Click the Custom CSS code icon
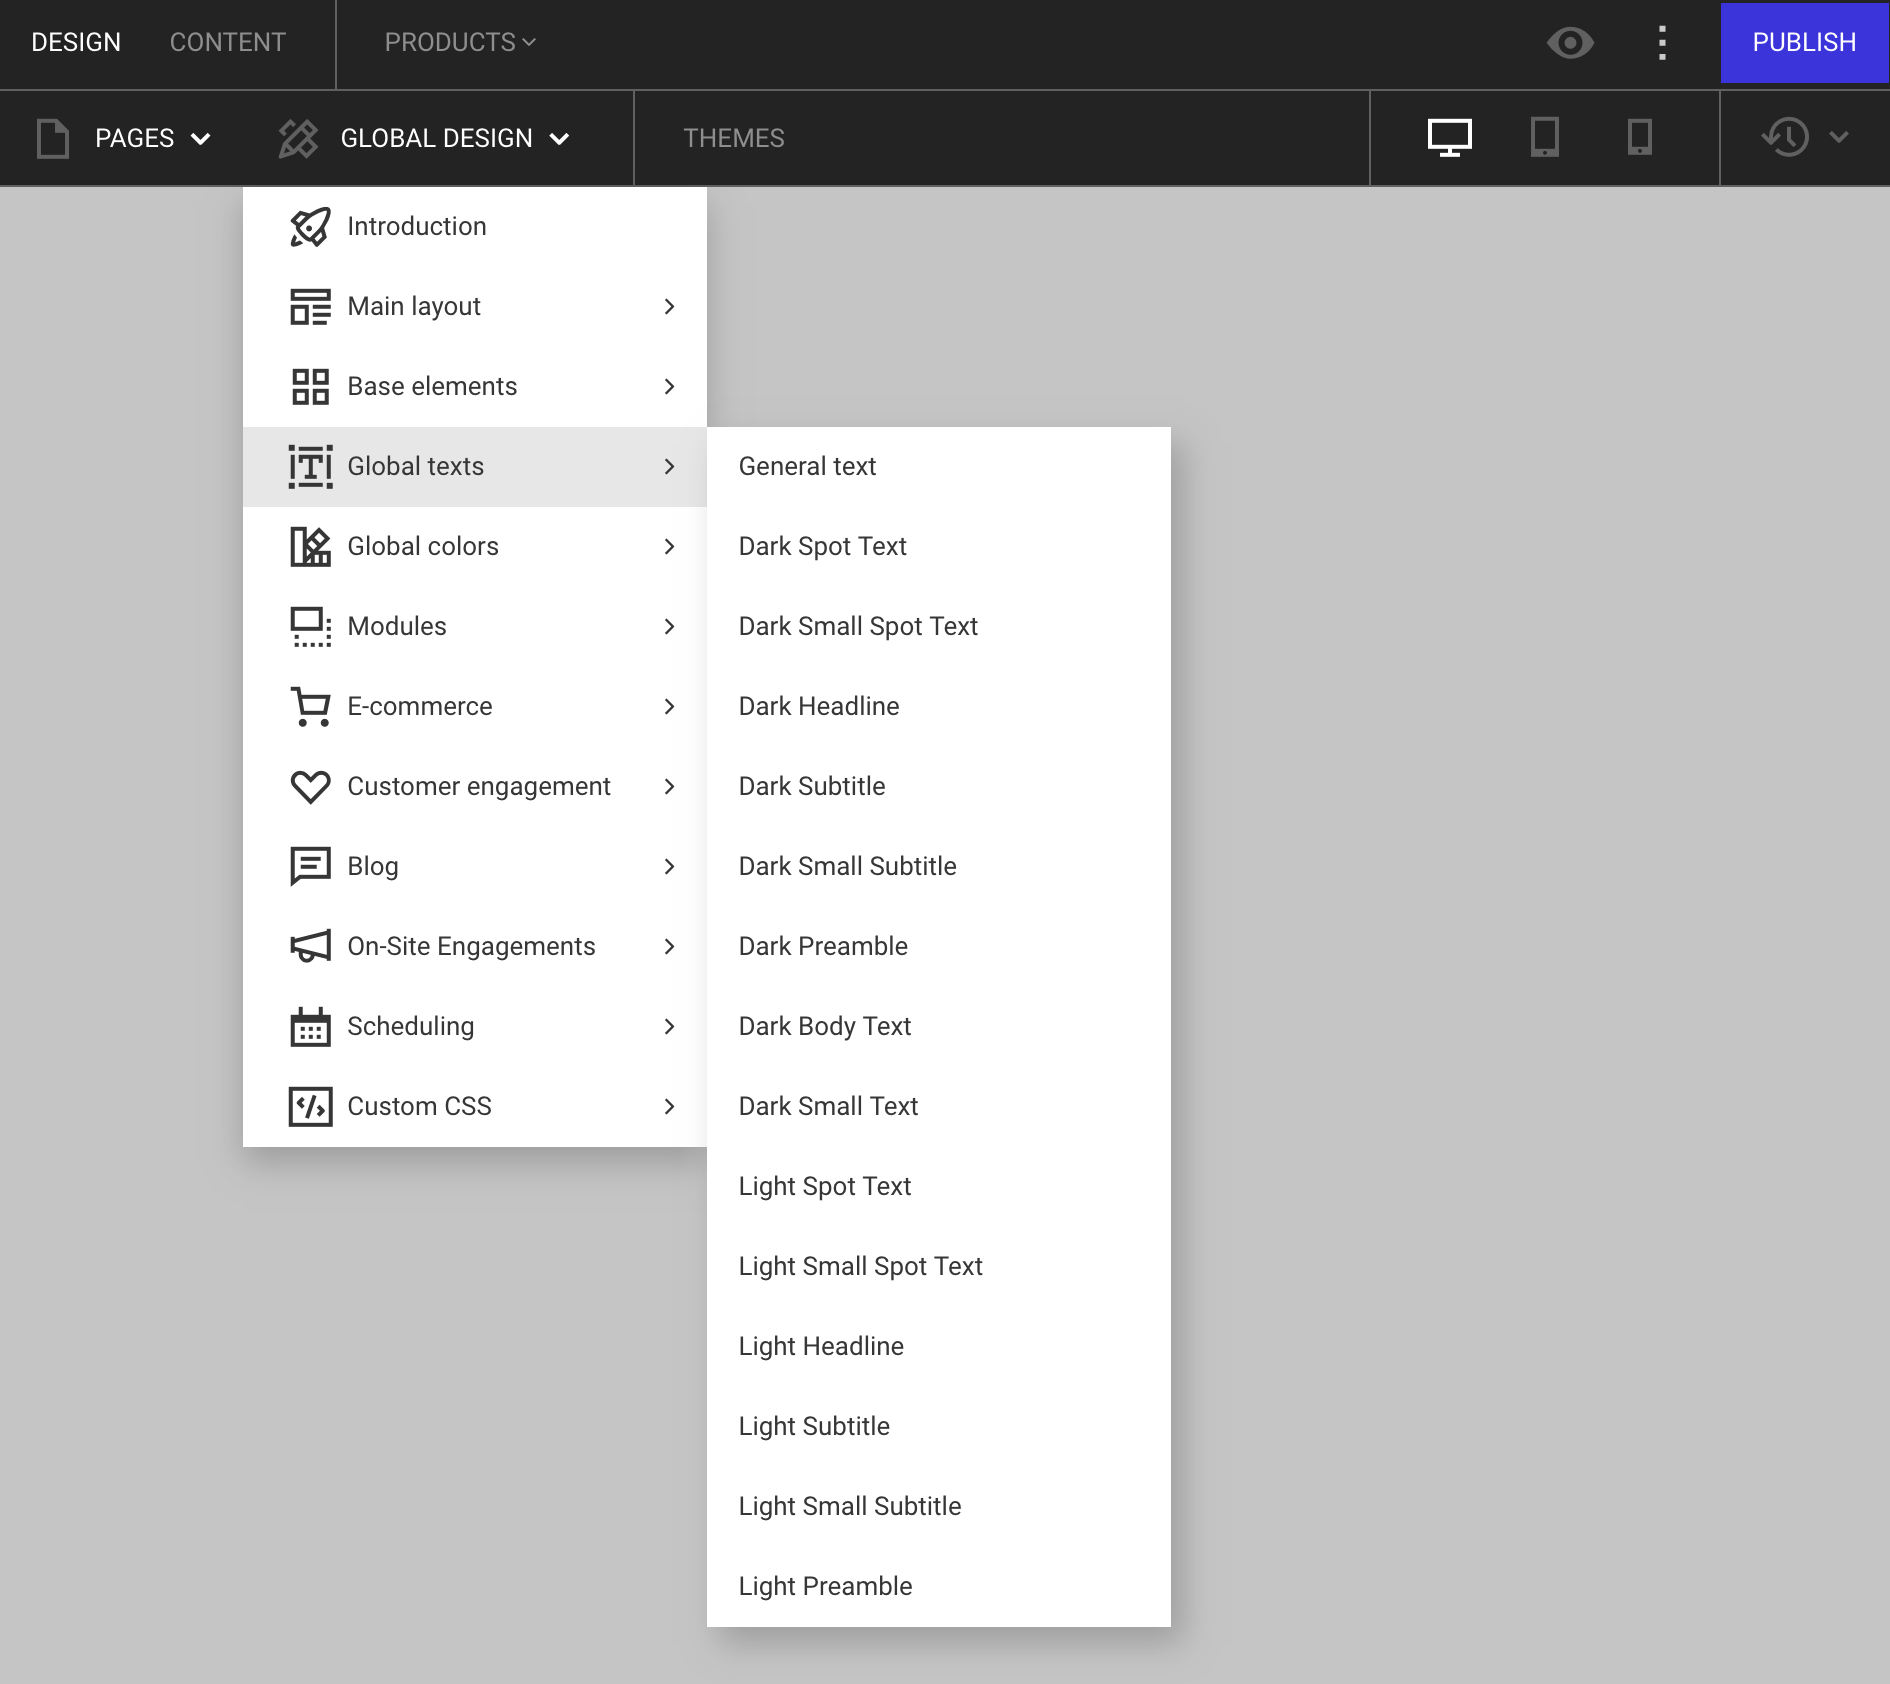Viewport: 1890px width, 1684px height. tap(310, 1106)
